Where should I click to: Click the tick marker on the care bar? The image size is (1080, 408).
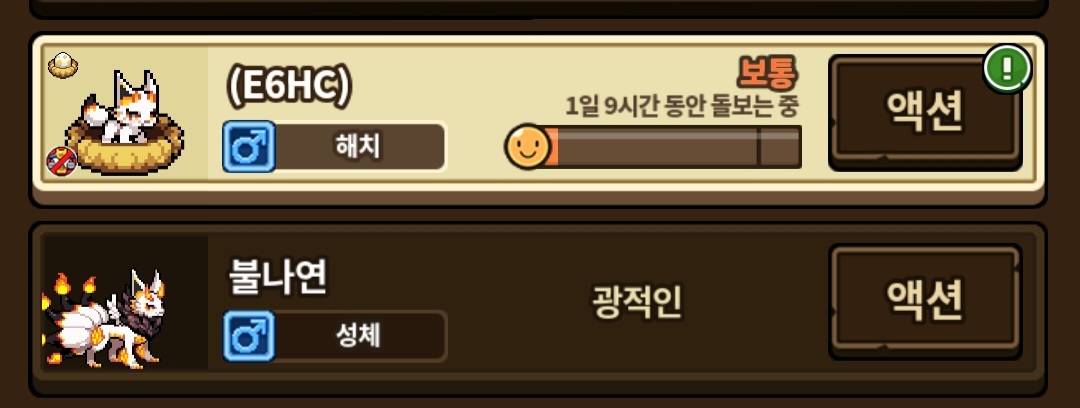[x=758, y=146]
